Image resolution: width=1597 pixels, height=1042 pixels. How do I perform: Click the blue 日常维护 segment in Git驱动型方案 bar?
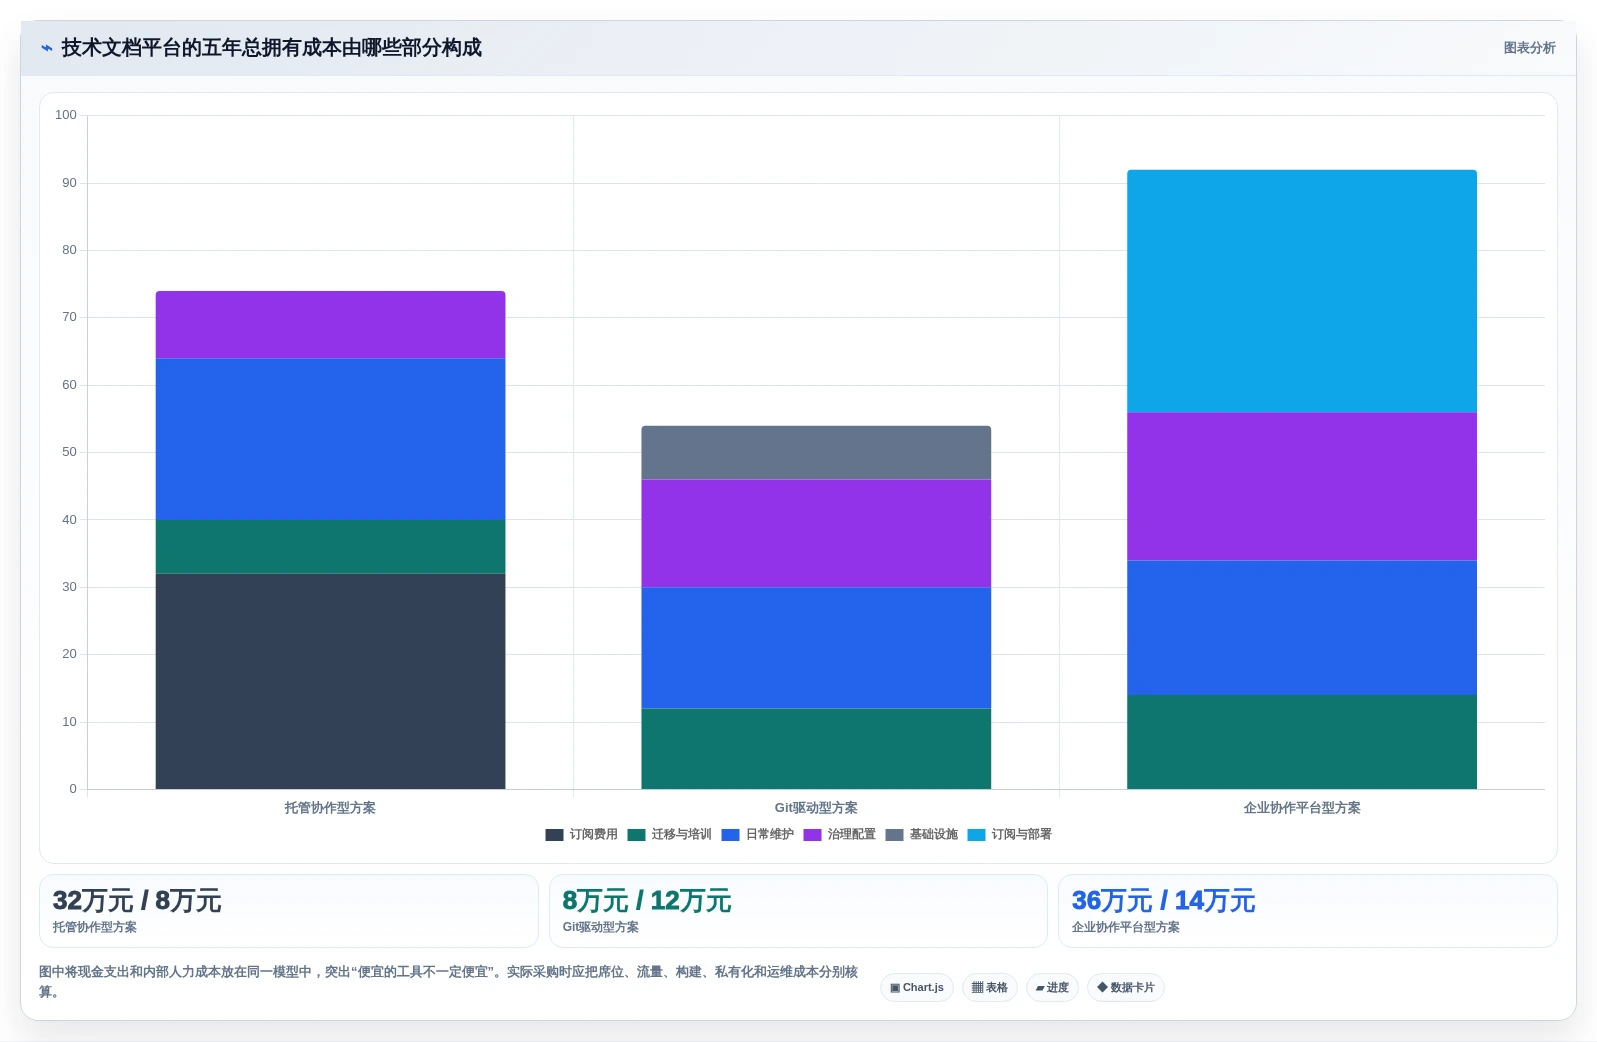click(816, 648)
